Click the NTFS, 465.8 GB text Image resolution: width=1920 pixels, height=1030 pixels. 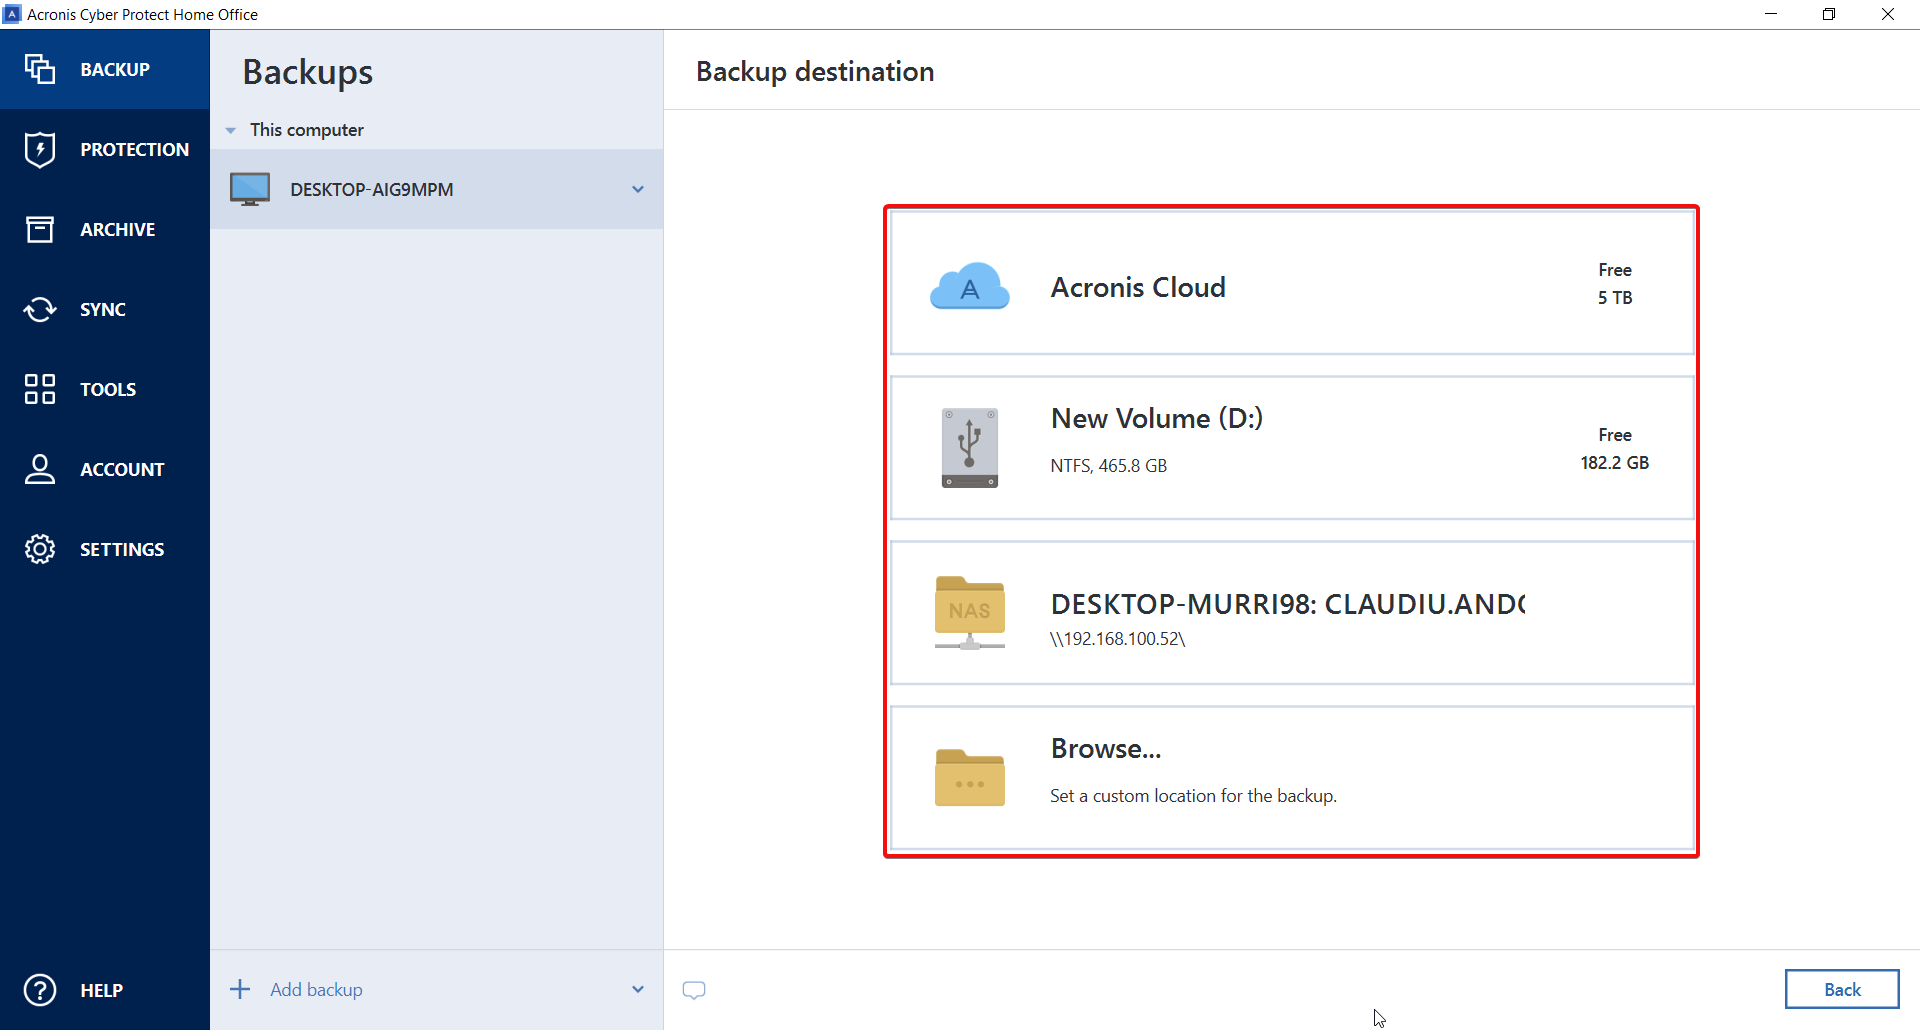click(x=1108, y=466)
